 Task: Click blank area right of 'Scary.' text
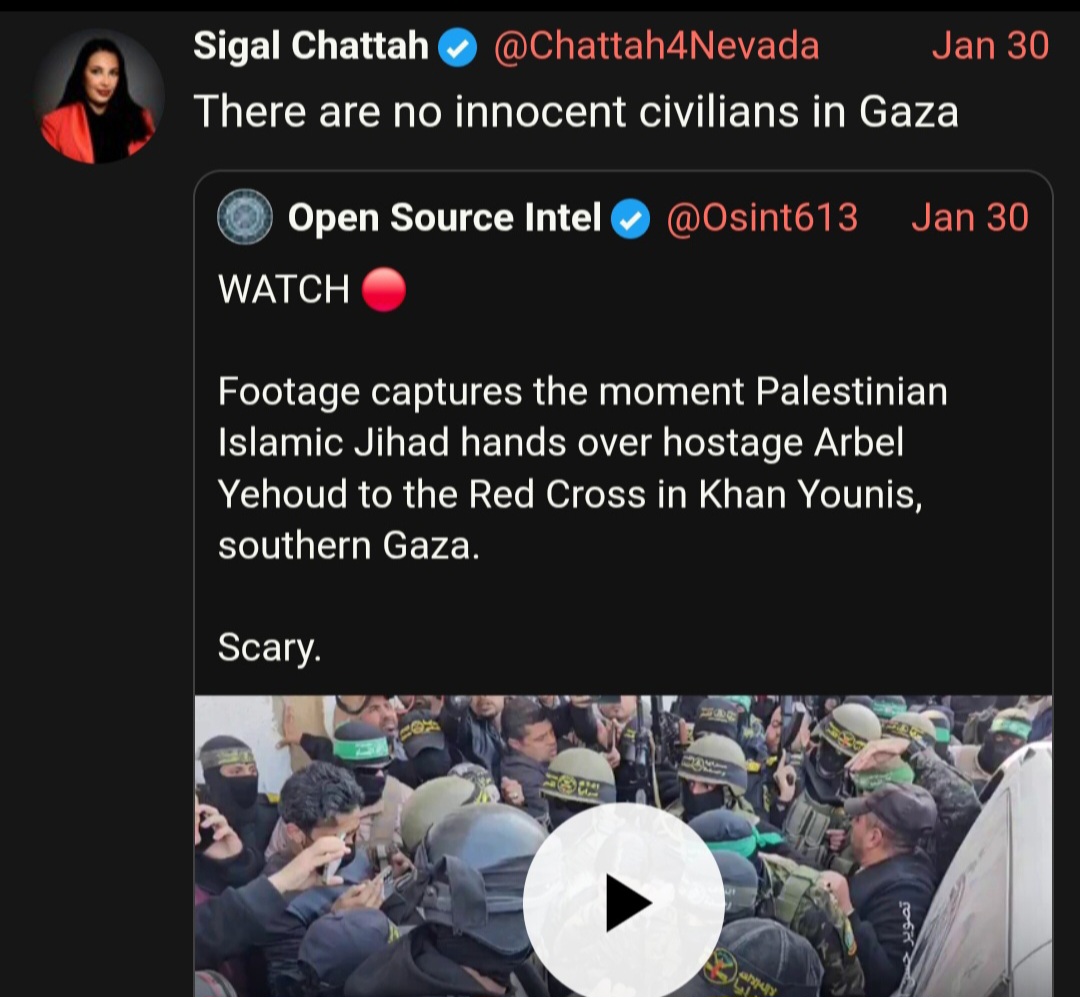[680, 648]
